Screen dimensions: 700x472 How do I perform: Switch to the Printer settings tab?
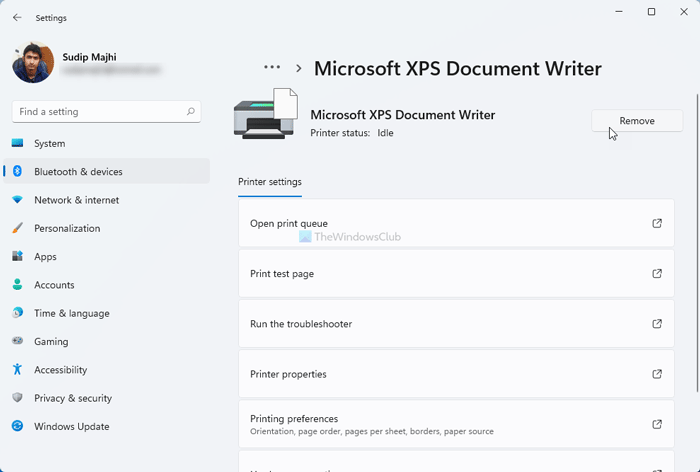(x=270, y=182)
